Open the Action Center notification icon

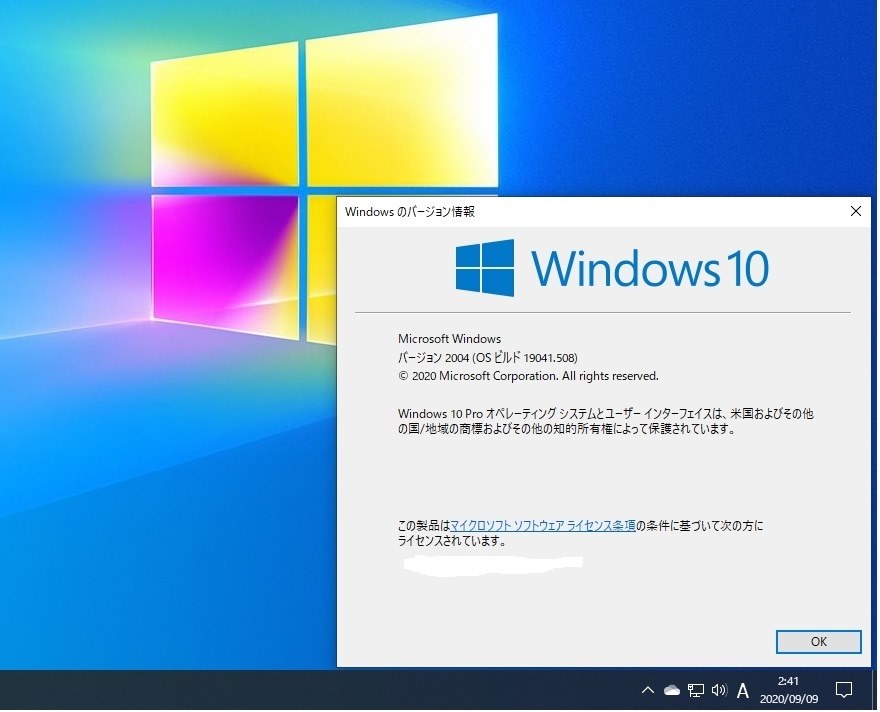coord(845,691)
